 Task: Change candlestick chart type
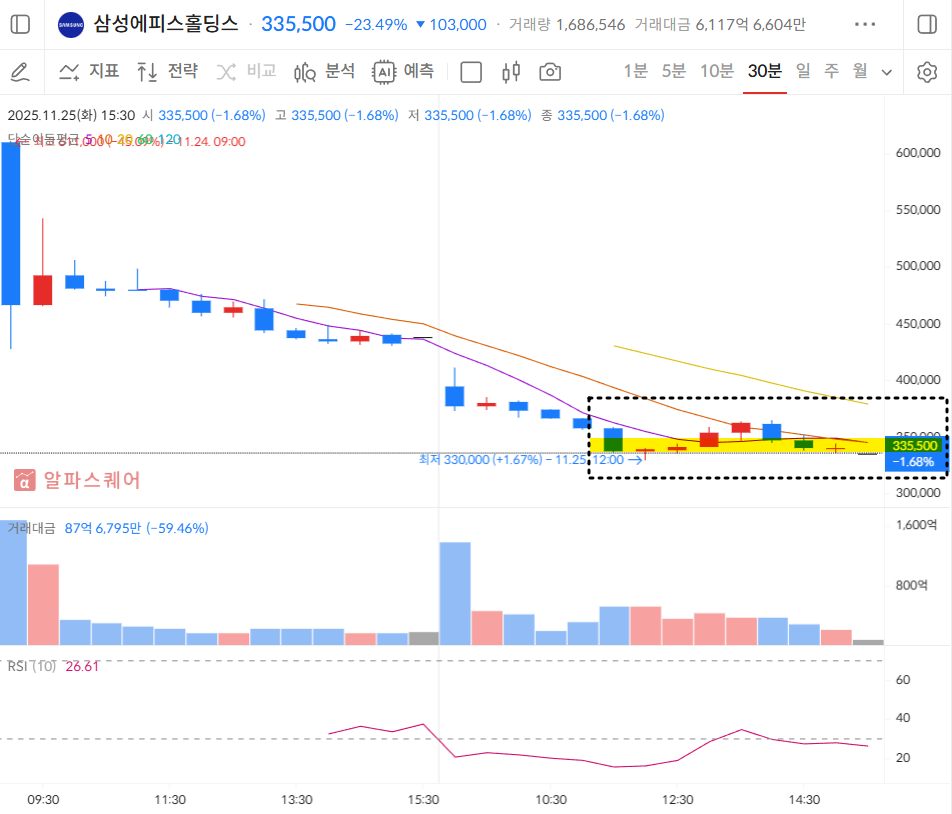pos(511,72)
